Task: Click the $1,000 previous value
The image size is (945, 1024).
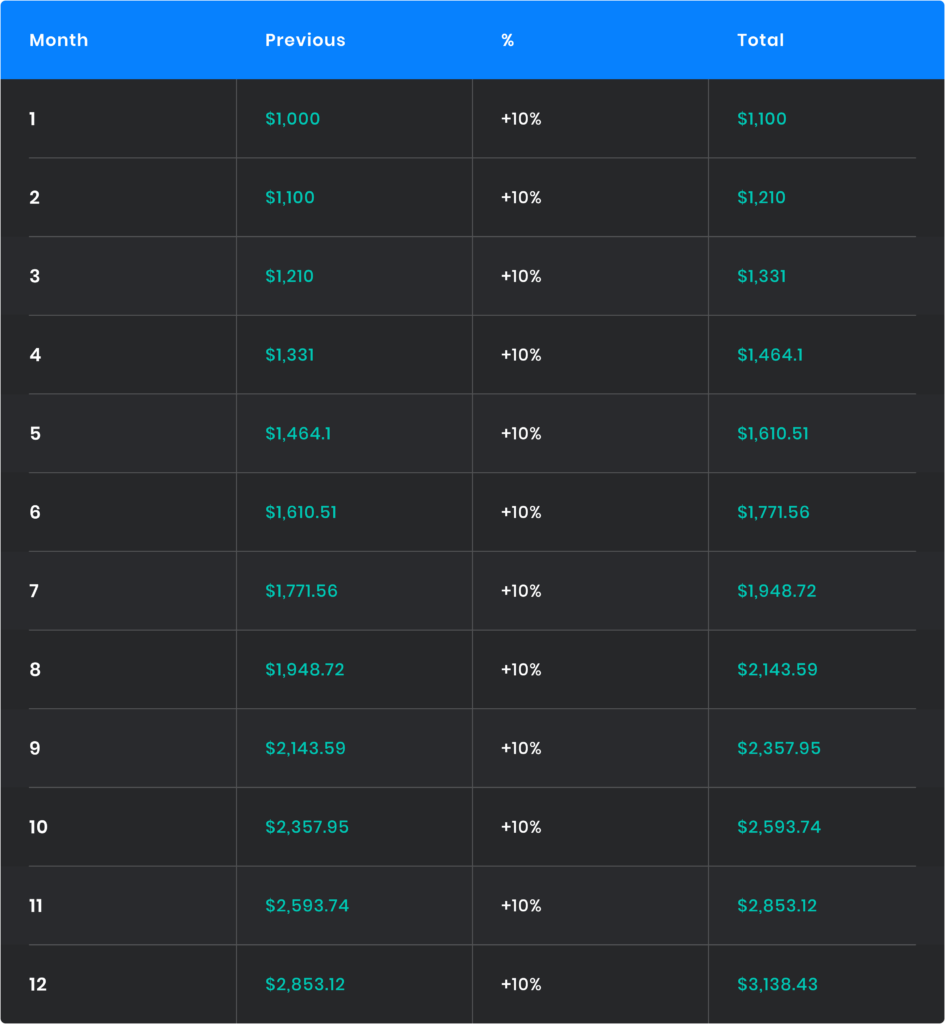Action: point(292,119)
